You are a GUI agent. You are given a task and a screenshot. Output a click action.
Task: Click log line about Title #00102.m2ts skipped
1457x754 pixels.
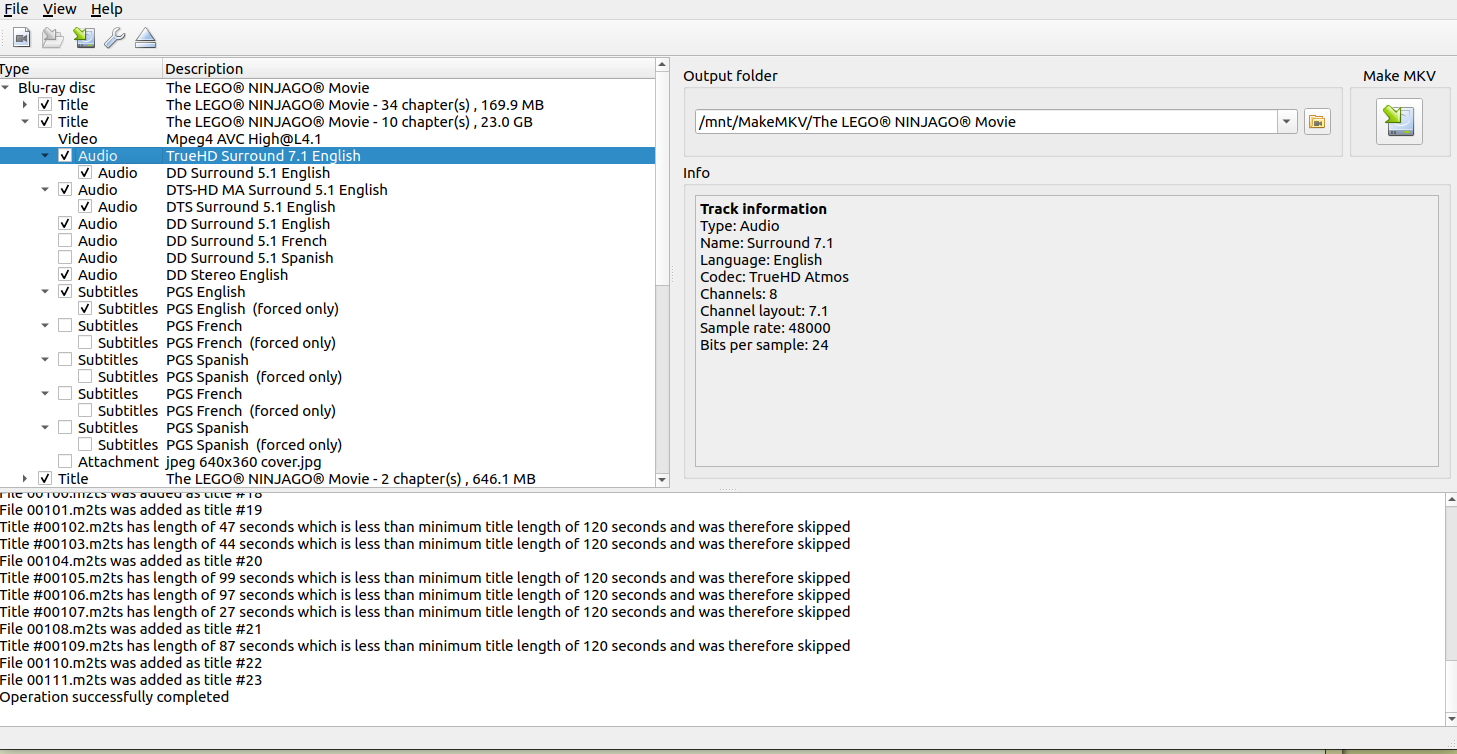pos(425,527)
